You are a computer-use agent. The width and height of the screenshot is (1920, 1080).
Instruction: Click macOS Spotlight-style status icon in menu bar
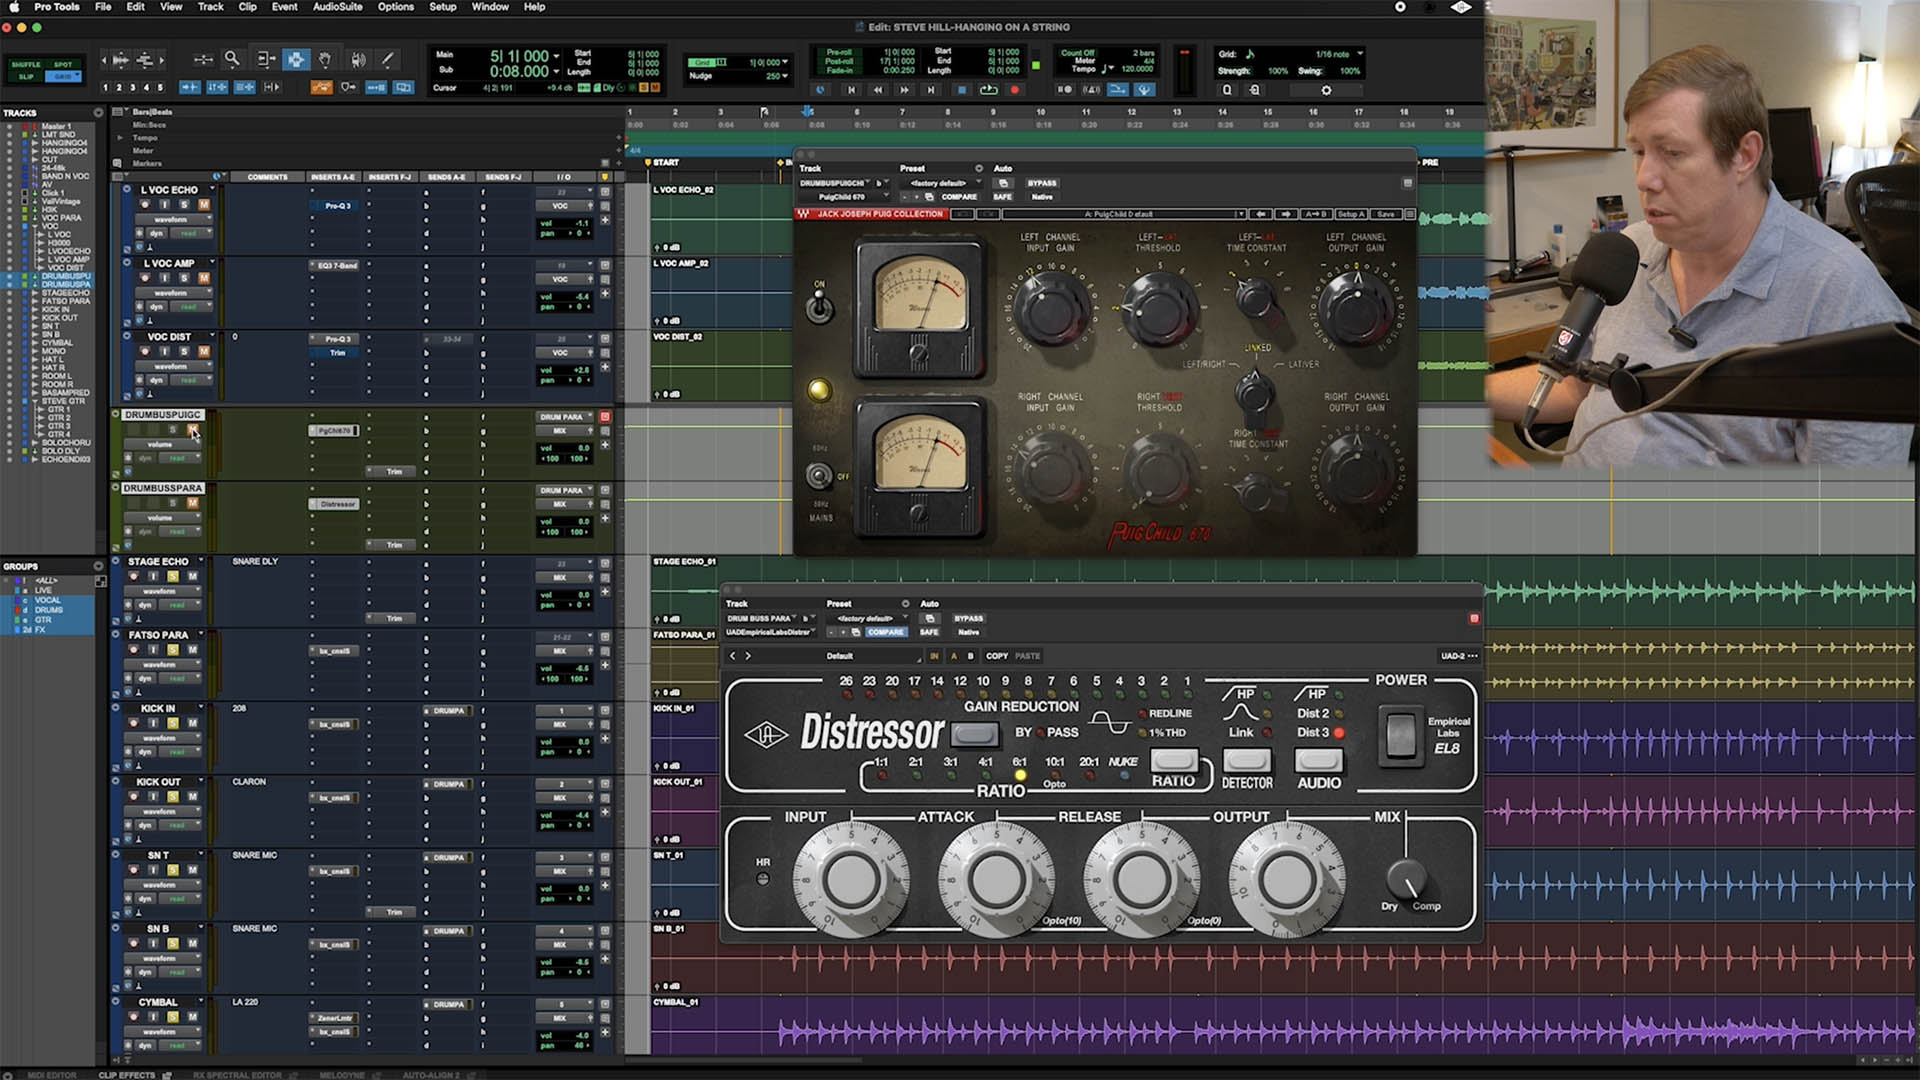pos(1400,7)
